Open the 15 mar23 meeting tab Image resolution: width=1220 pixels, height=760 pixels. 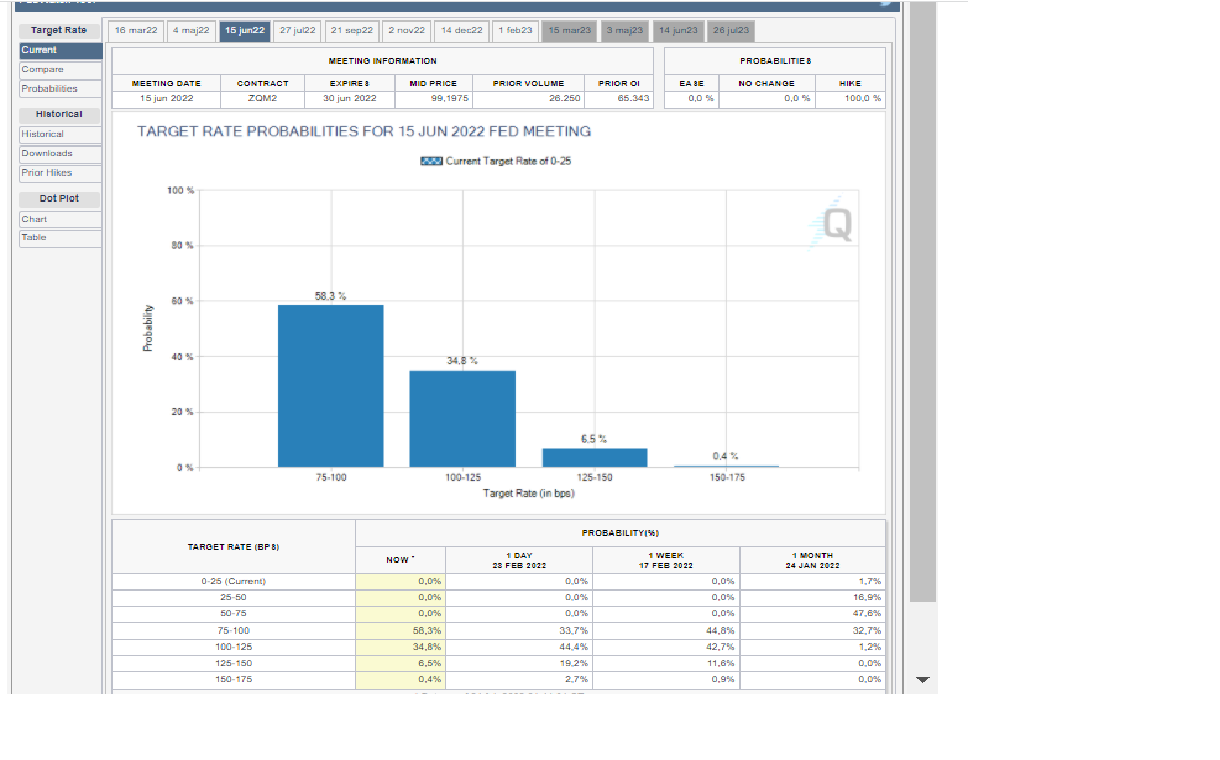(x=570, y=31)
